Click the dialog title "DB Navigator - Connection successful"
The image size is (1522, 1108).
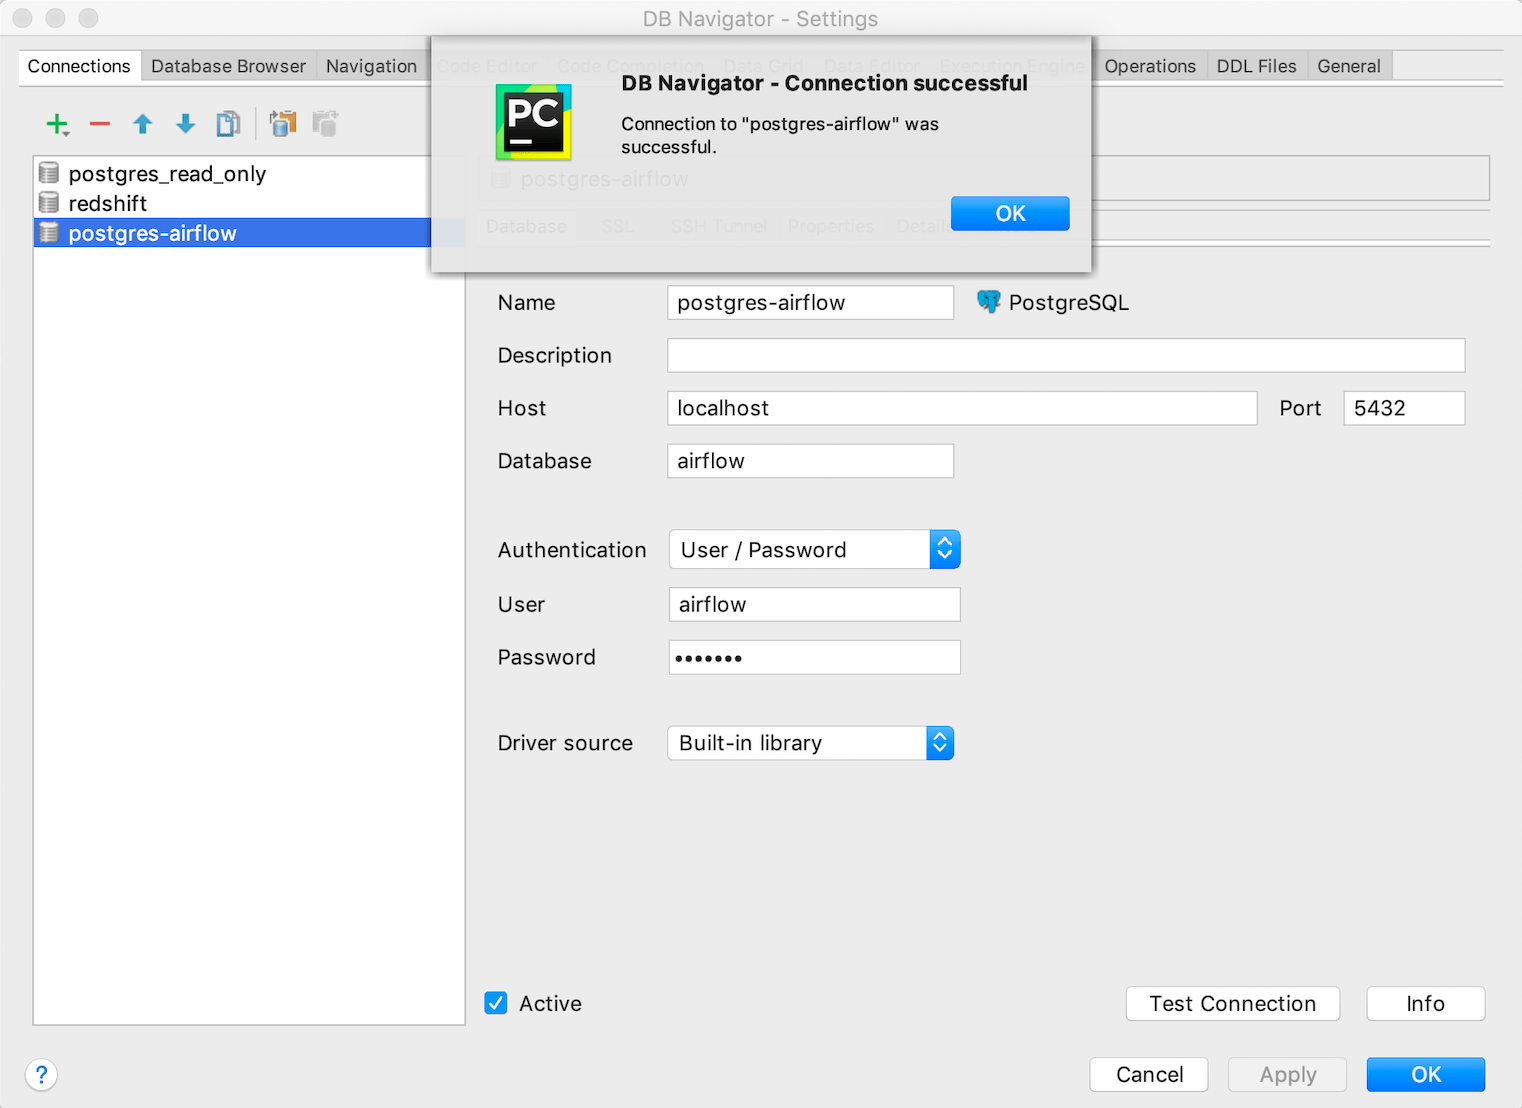824,83
